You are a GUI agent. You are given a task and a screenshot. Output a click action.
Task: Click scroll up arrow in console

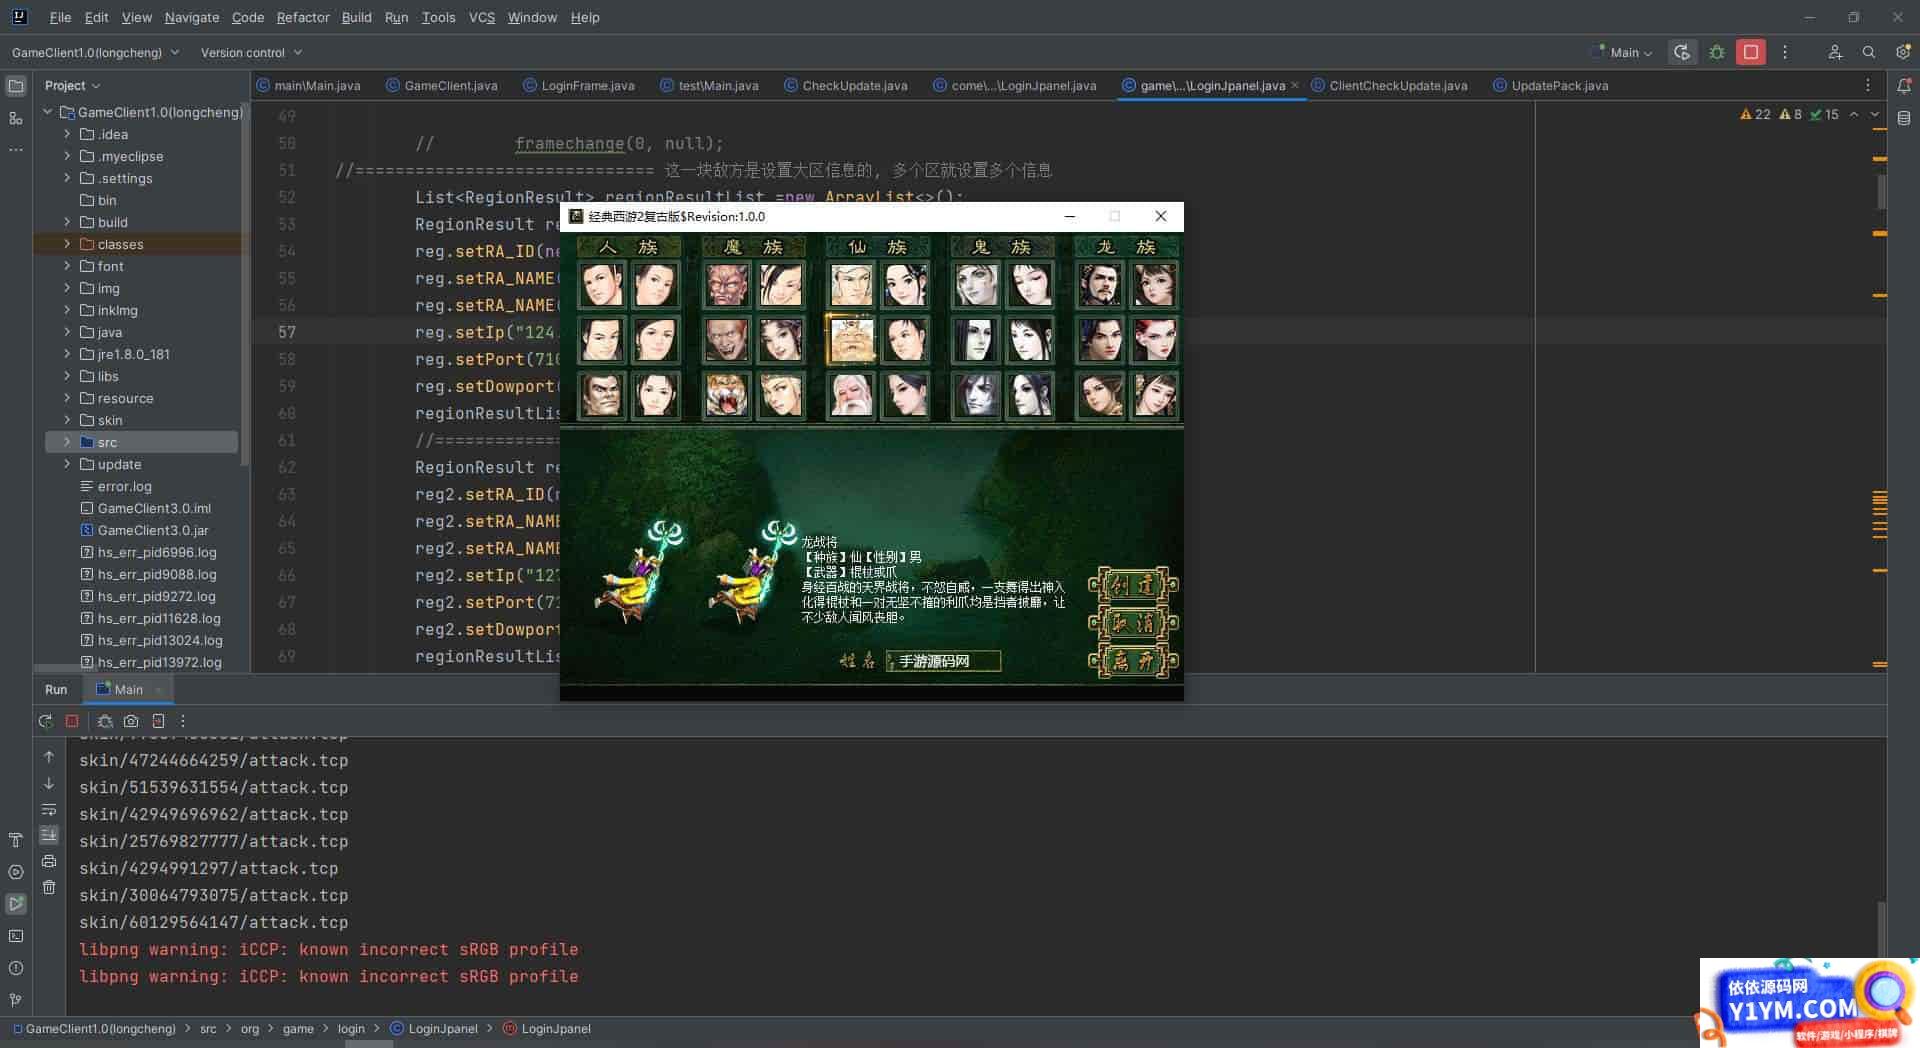(x=49, y=757)
